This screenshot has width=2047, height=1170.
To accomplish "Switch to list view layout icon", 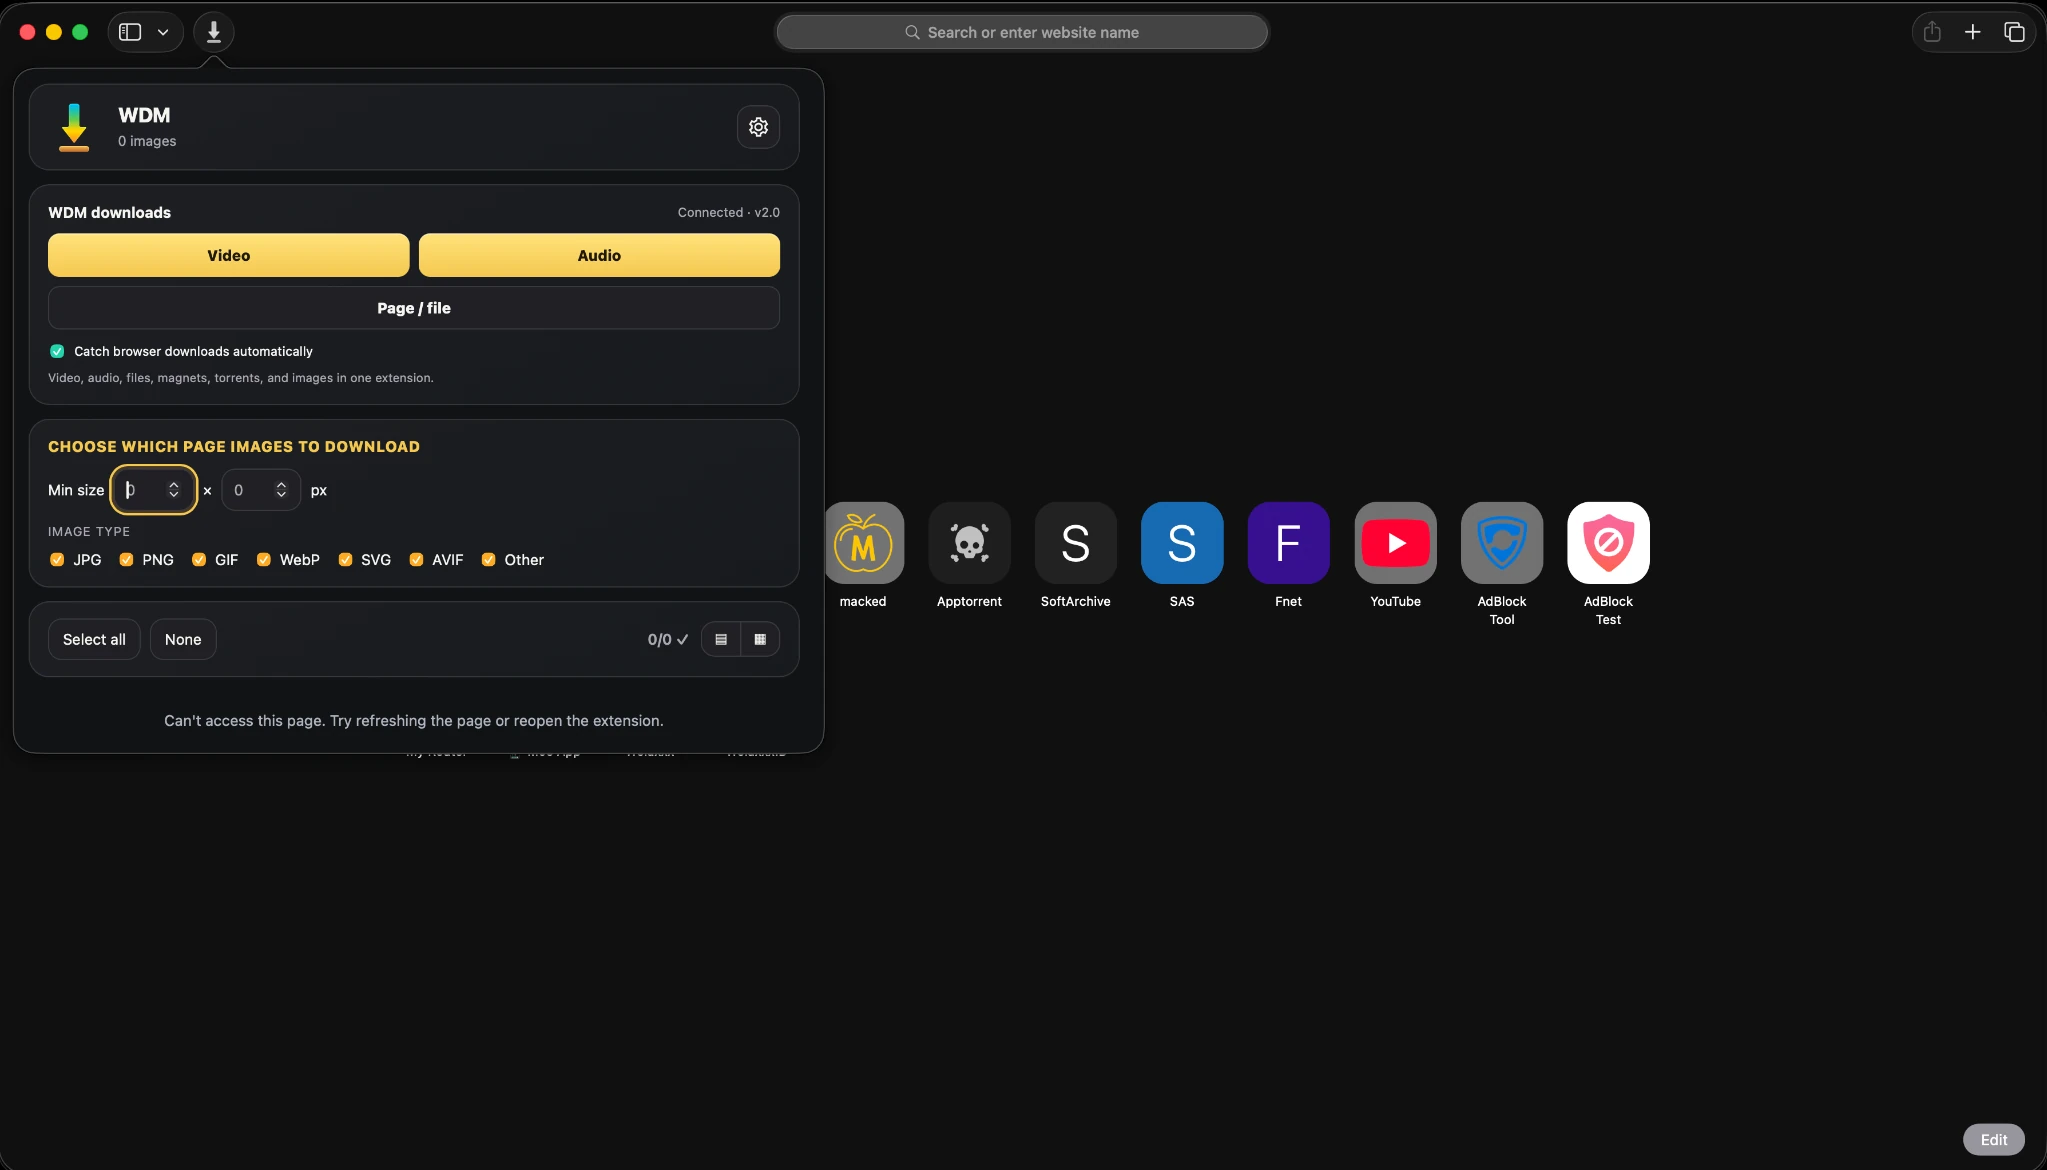I will point(721,639).
